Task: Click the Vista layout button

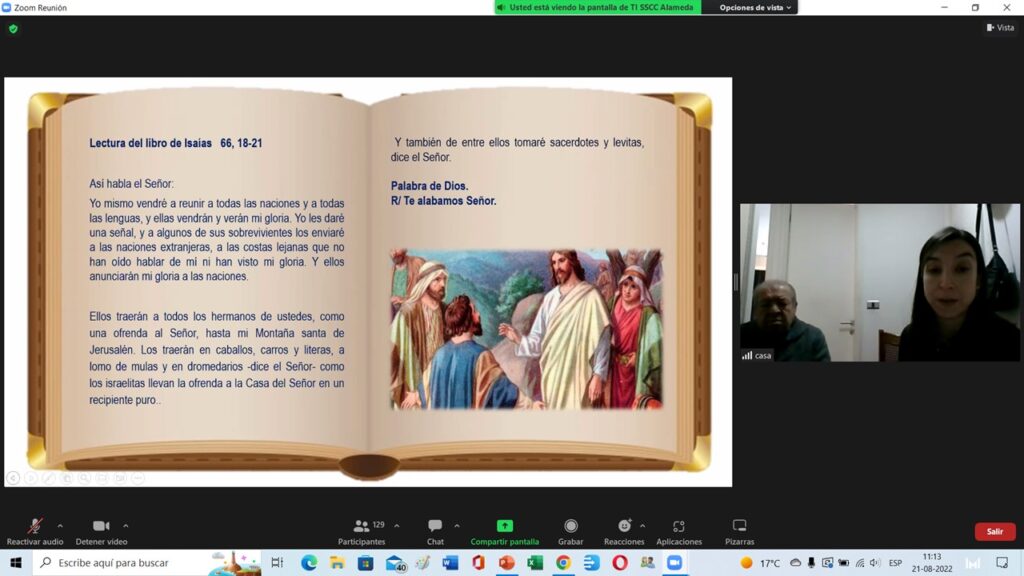Action: (1000, 27)
